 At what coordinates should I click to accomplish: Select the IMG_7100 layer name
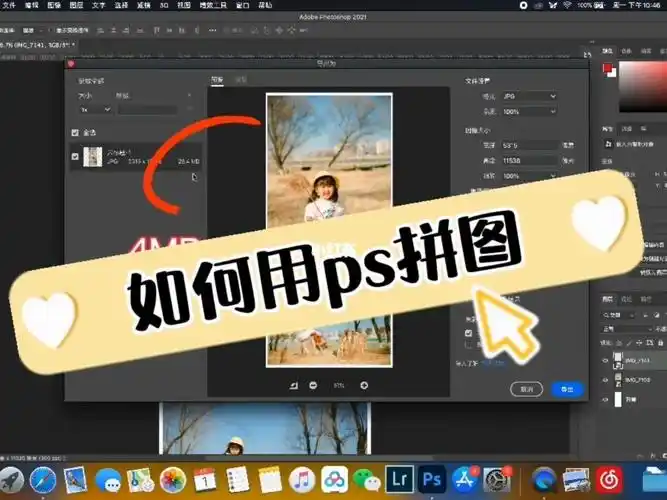pyautogui.click(x=637, y=380)
